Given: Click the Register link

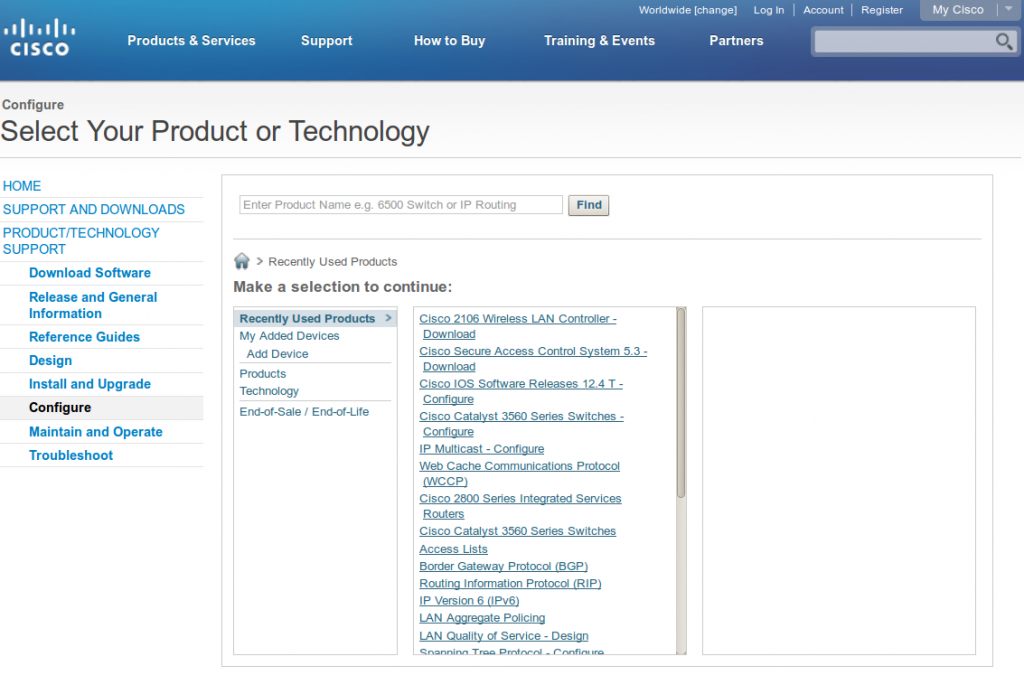Looking at the screenshot, I should (881, 10).
